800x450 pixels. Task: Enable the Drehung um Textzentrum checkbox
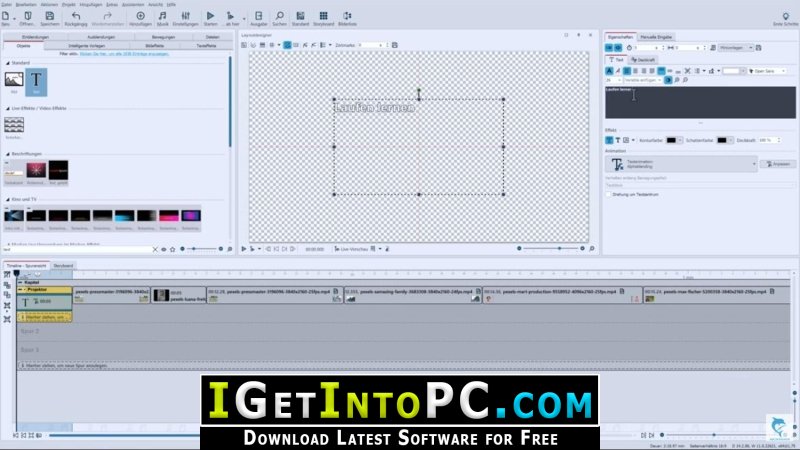[x=608, y=194]
